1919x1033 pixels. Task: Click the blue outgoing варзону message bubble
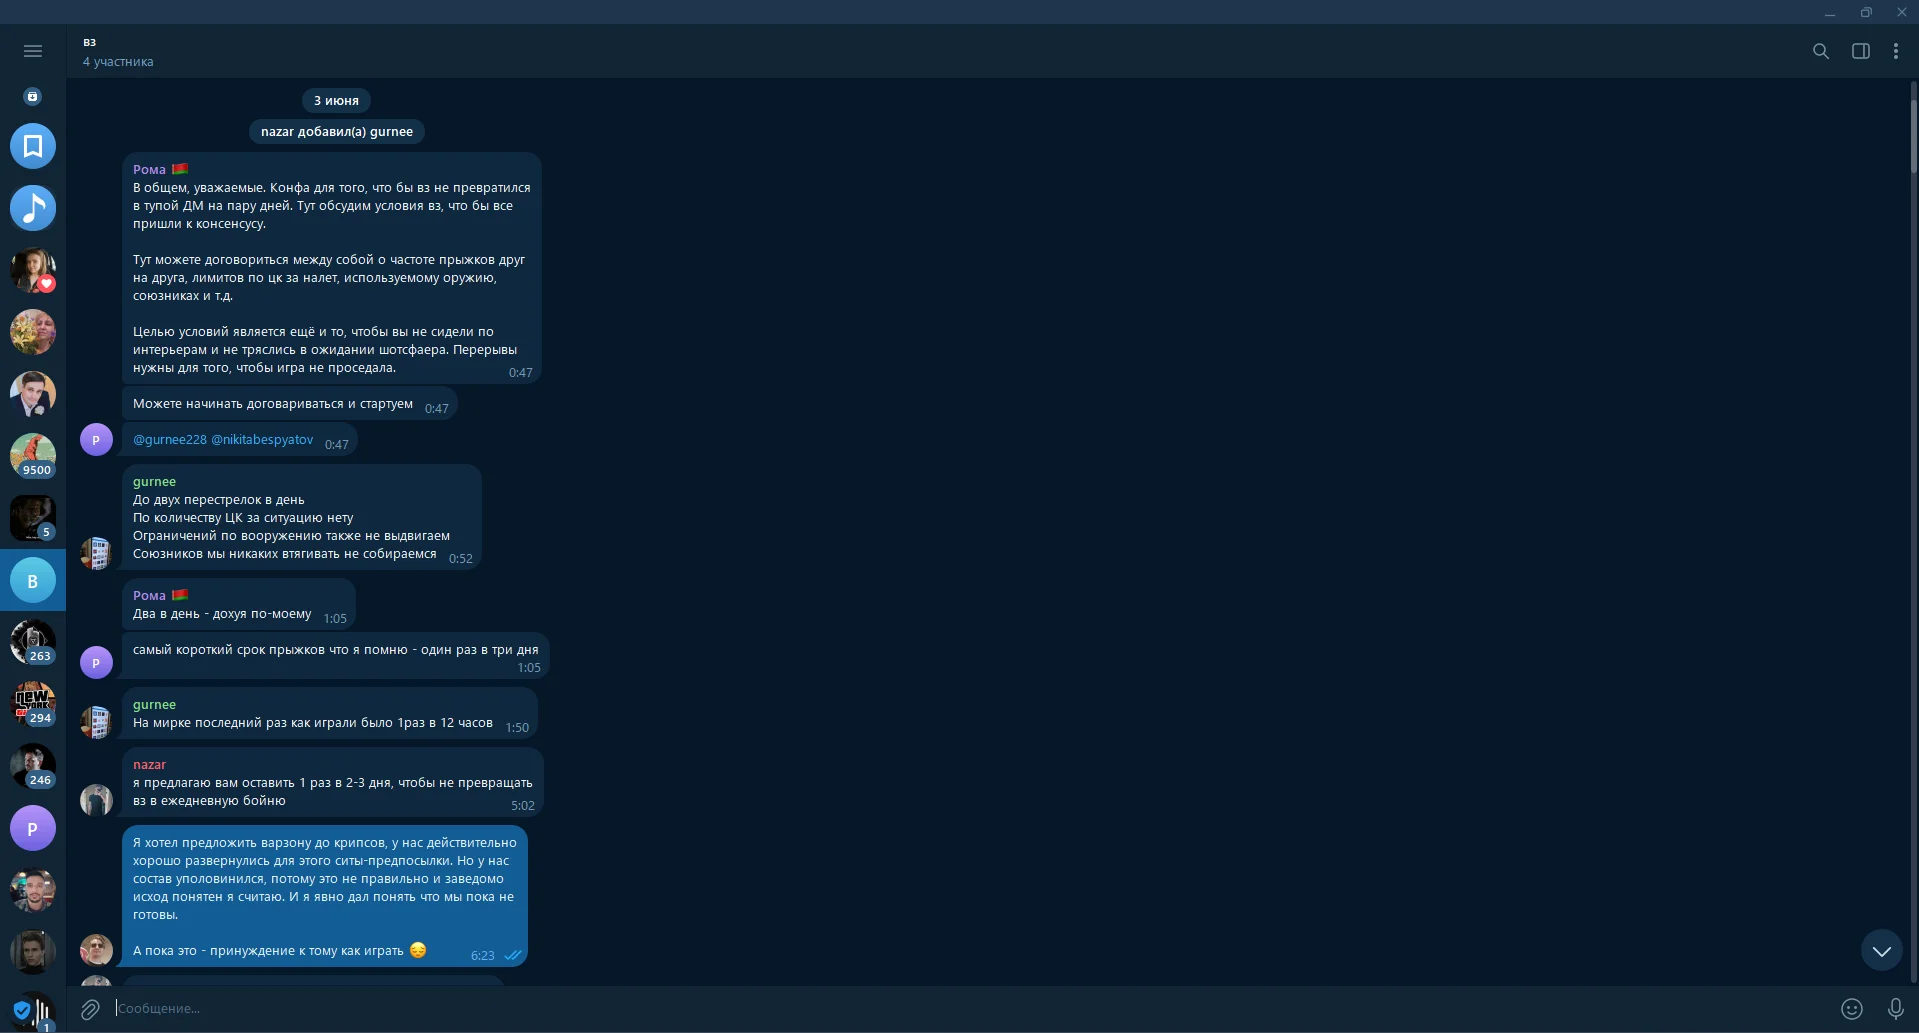[325, 896]
